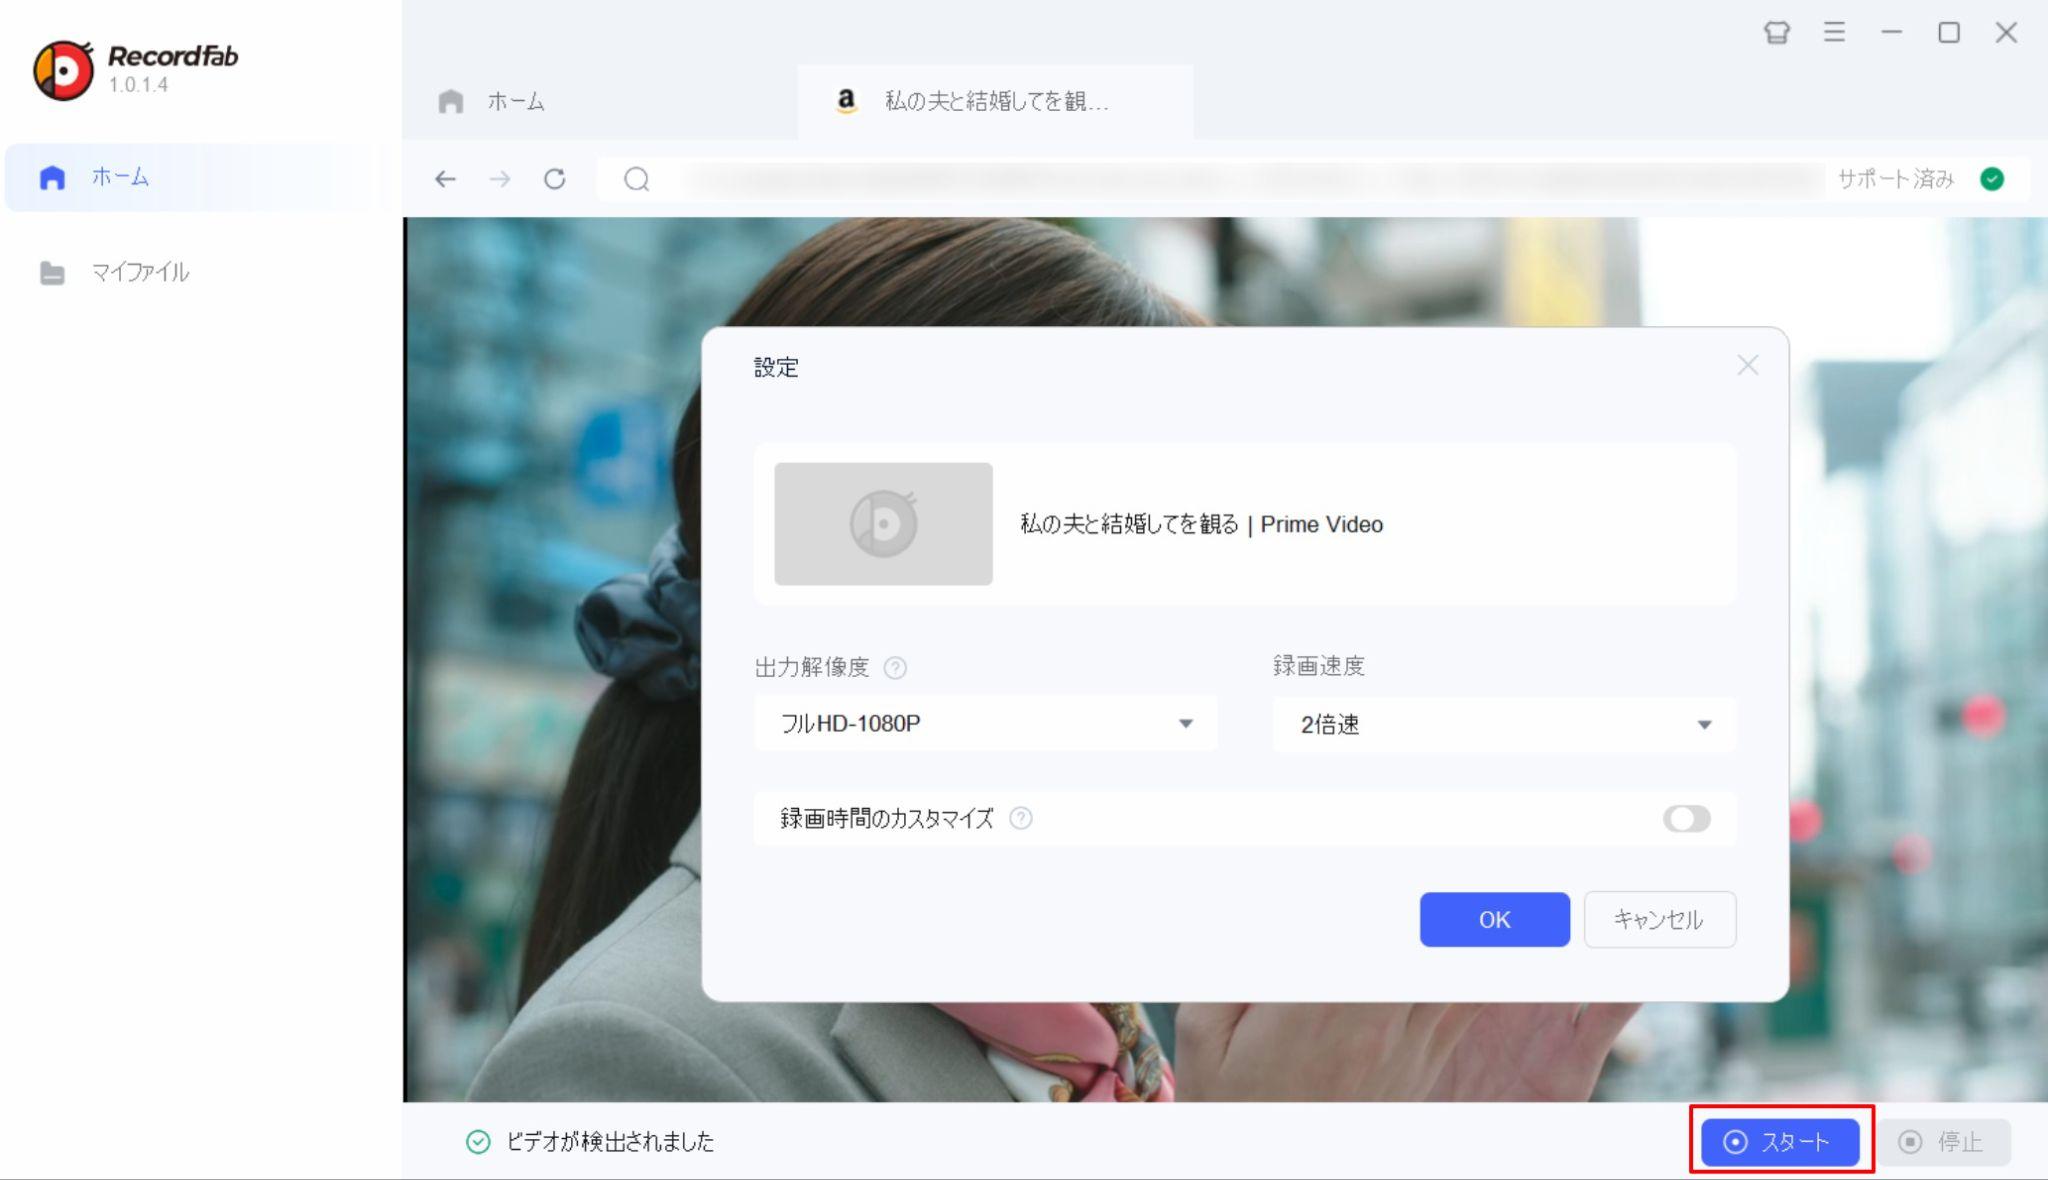2048x1180 pixels.
Task: Click the version number 1.0.1.4
Action: pos(138,85)
